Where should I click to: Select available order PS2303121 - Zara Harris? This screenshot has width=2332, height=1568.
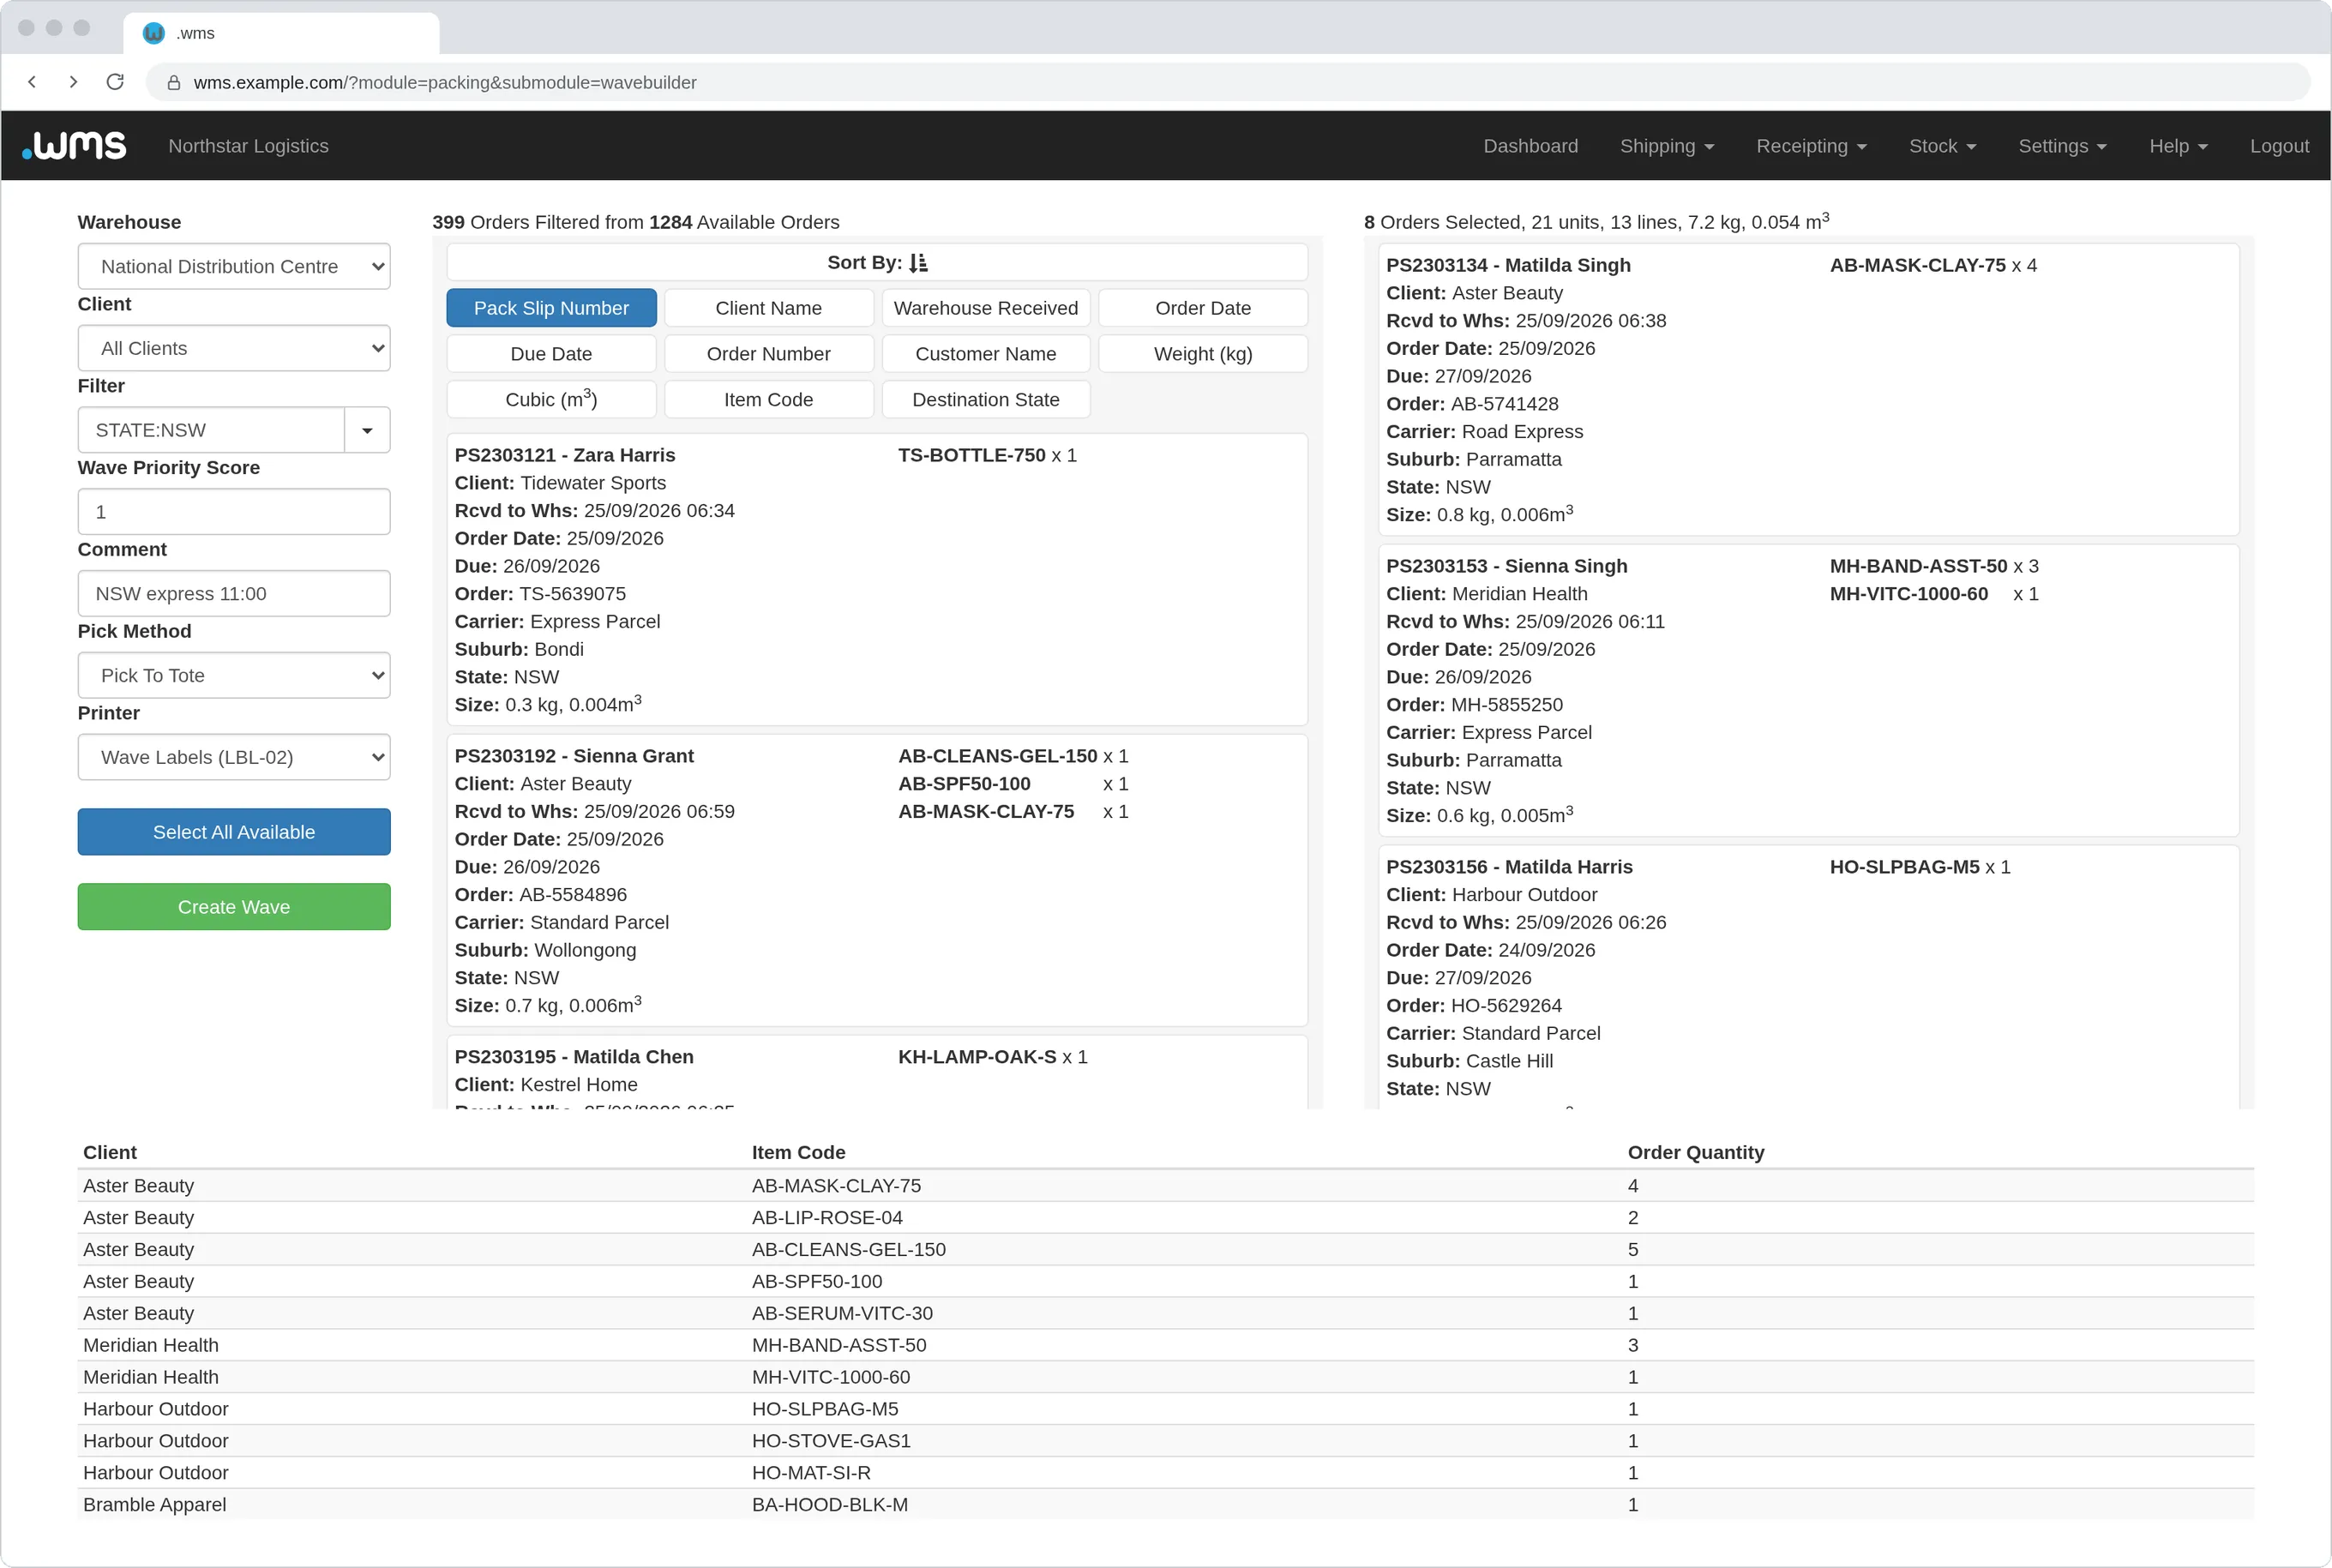pos(877,580)
